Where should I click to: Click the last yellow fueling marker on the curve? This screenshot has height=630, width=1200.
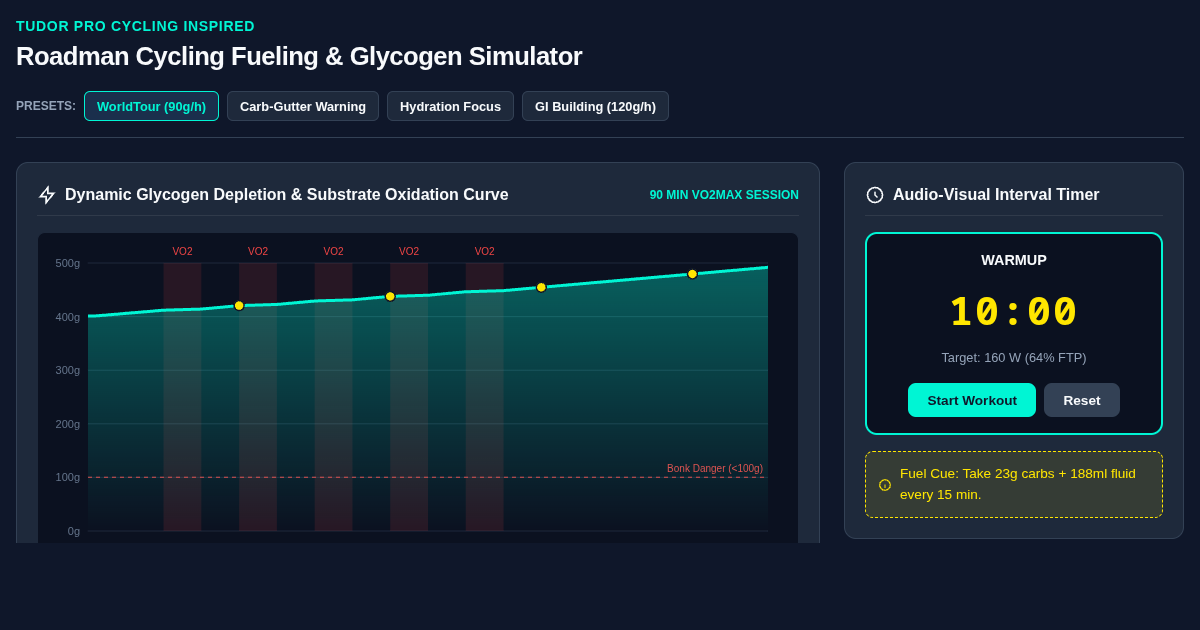[x=692, y=274]
